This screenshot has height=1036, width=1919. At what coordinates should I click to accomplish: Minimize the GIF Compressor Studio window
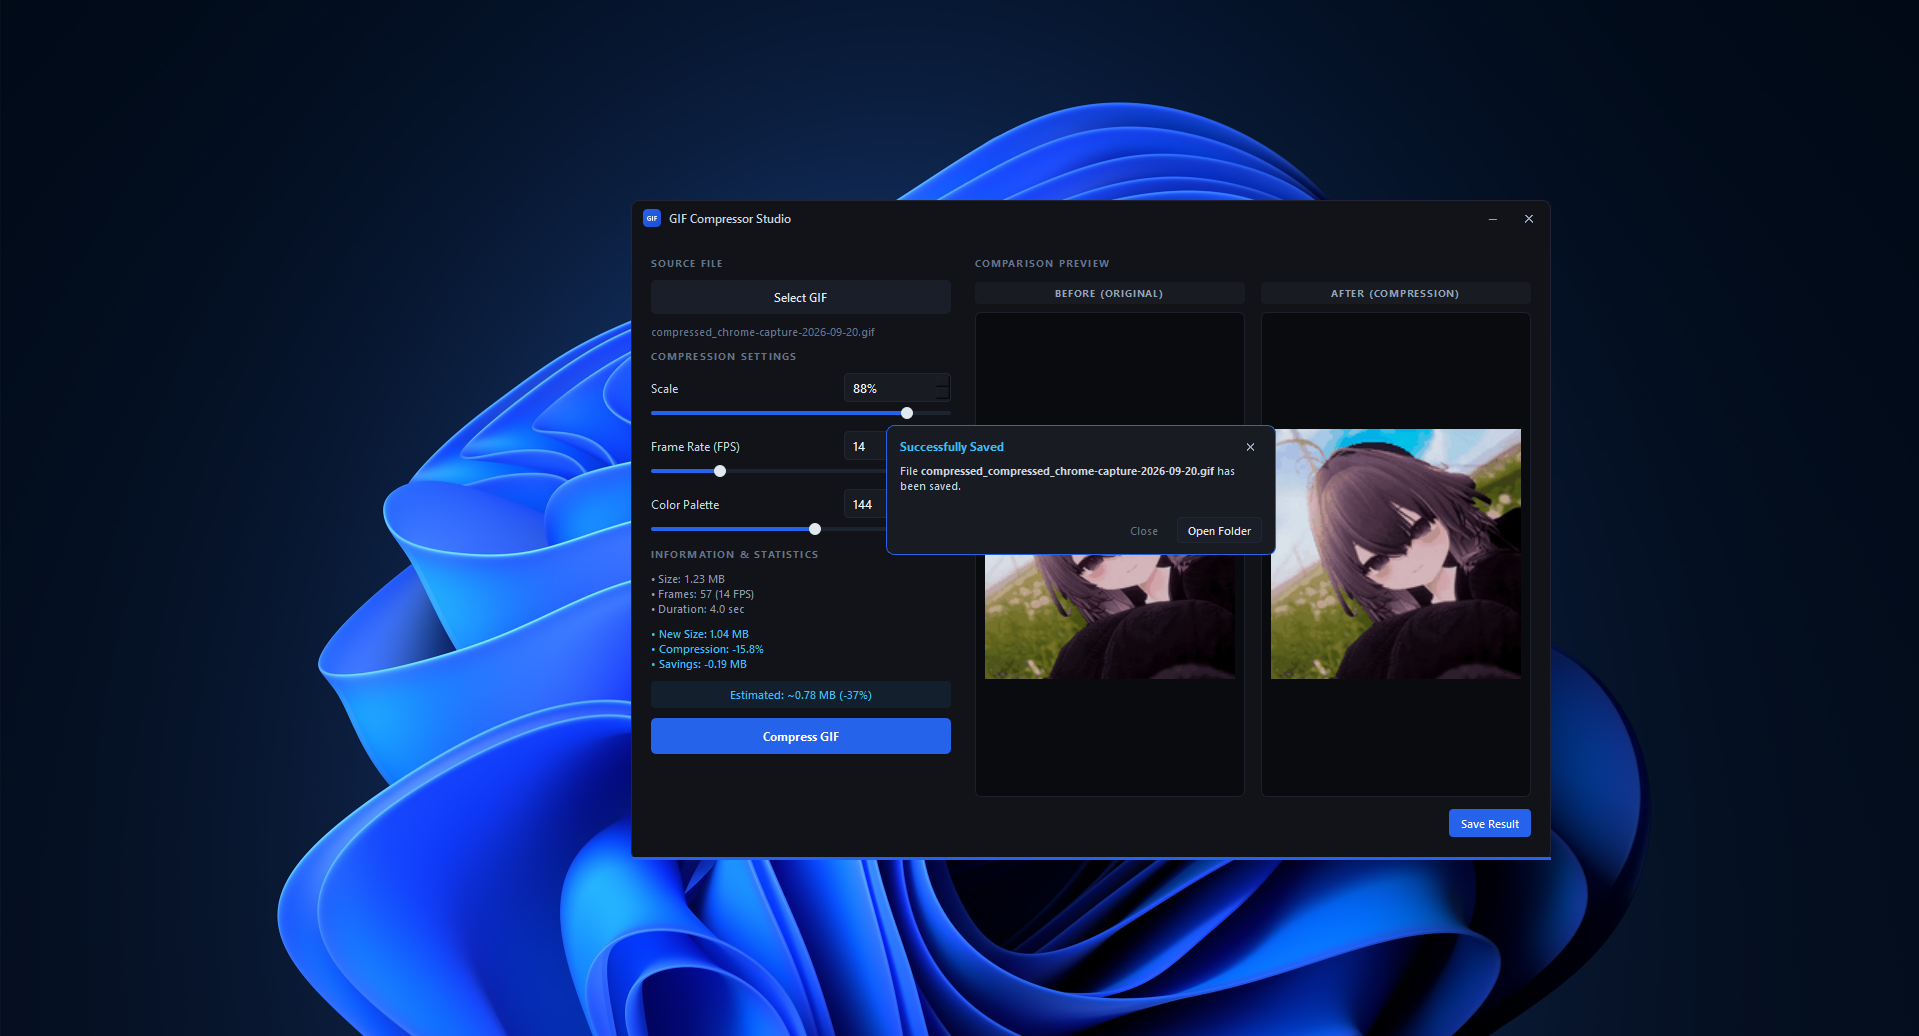[x=1493, y=219]
